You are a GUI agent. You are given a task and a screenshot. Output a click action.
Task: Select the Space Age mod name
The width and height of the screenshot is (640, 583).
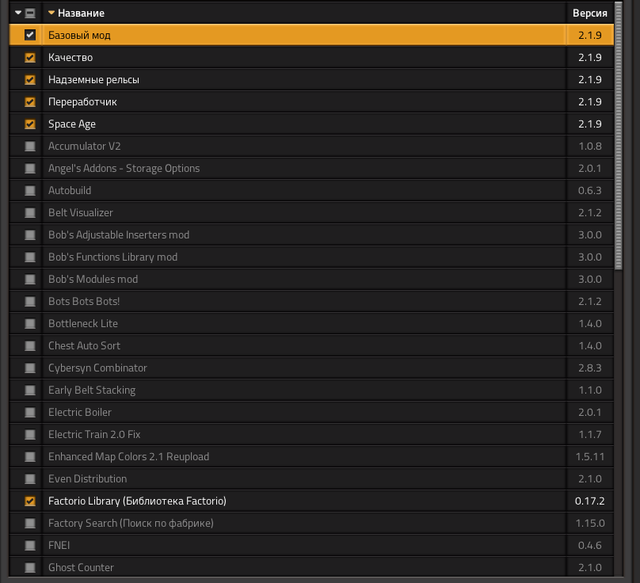click(72, 124)
